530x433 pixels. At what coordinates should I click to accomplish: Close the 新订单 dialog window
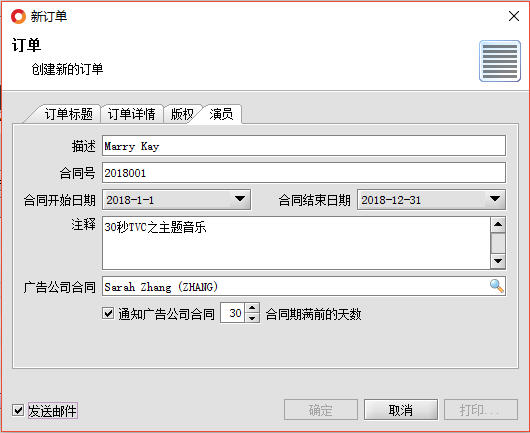point(514,16)
